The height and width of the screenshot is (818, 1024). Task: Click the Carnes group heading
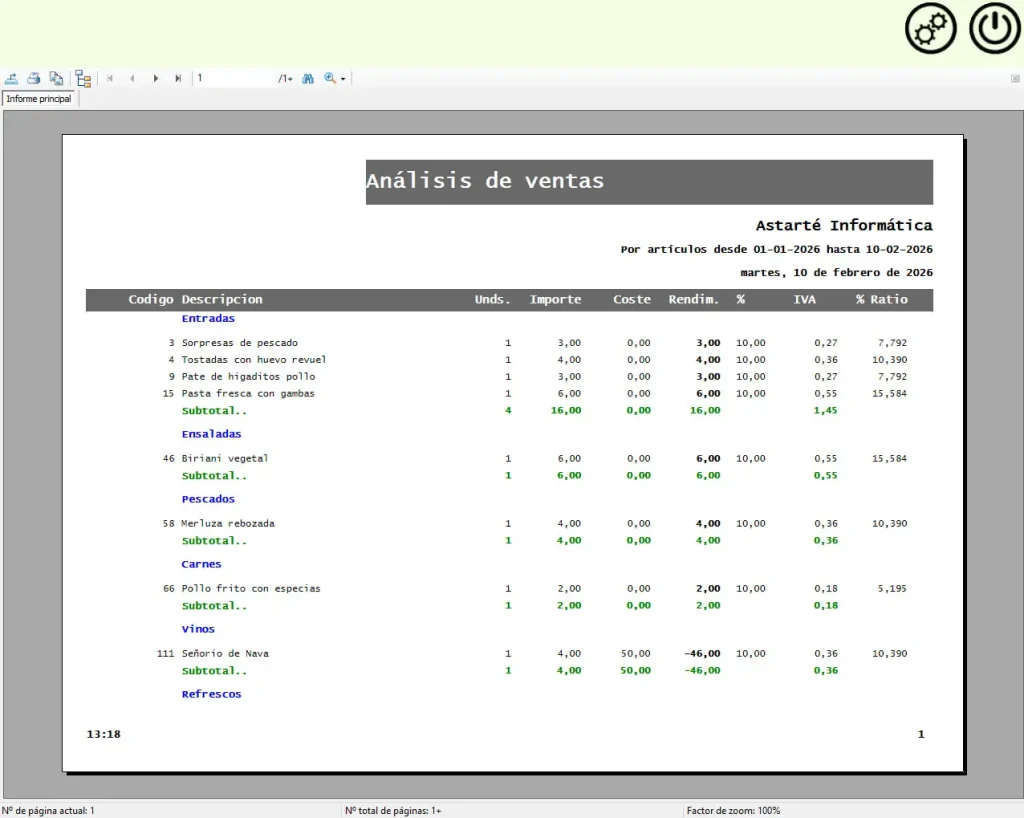201,564
